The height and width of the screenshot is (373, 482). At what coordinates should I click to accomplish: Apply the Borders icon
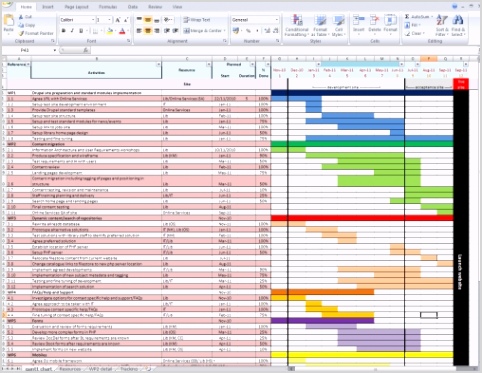(x=95, y=31)
